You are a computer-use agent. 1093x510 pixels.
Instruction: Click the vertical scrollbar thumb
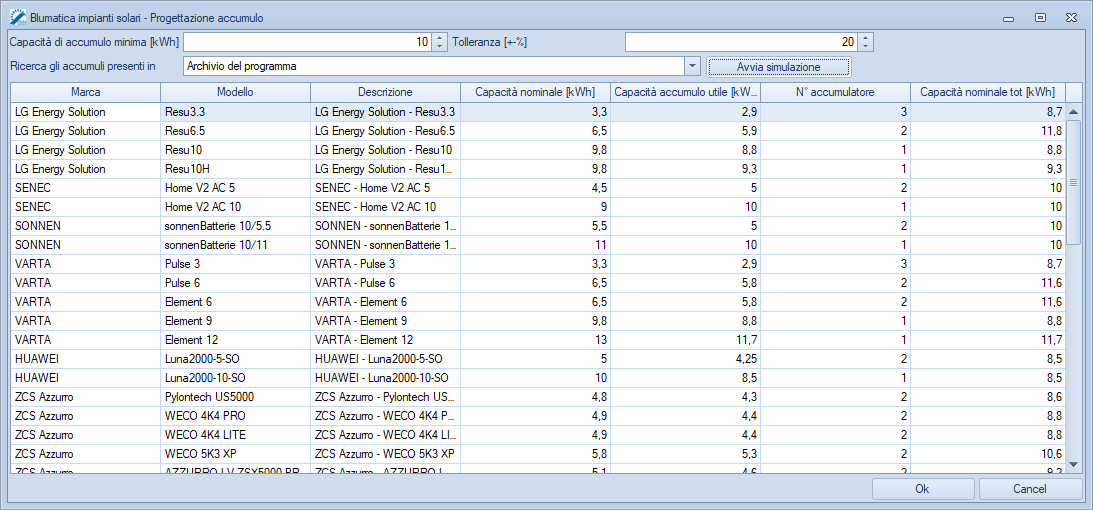click(x=1073, y=182)
